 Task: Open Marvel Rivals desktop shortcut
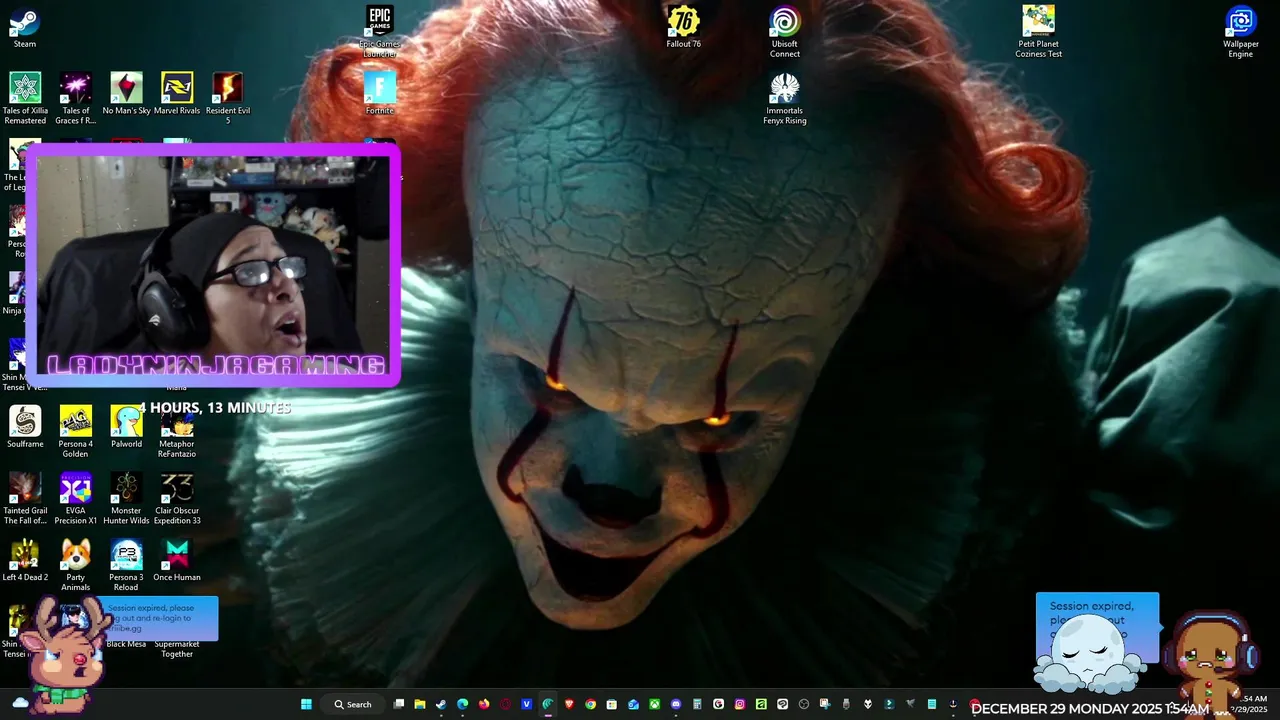(x=177, y=93)
